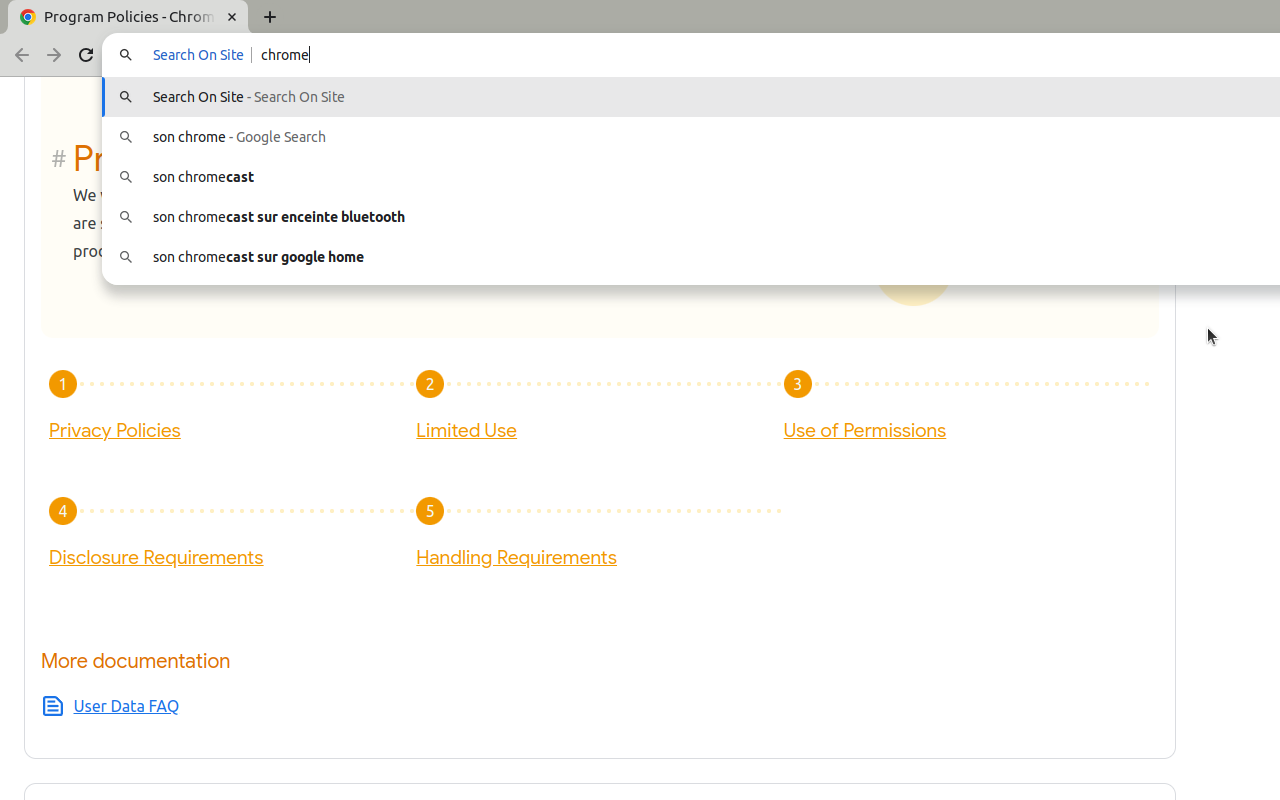The width and height of the screenshot is (1280, 800).
Task: Switch to the Program Policies tab
Action: click(120, 17)
